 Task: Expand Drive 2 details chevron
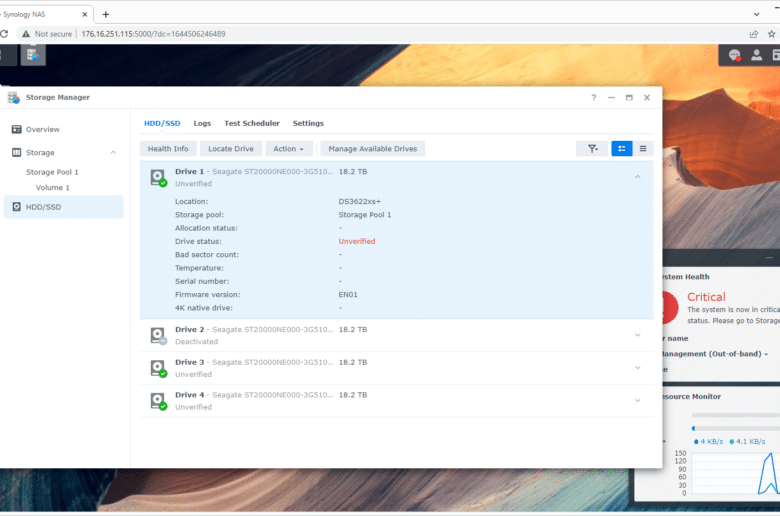point(638,335)
